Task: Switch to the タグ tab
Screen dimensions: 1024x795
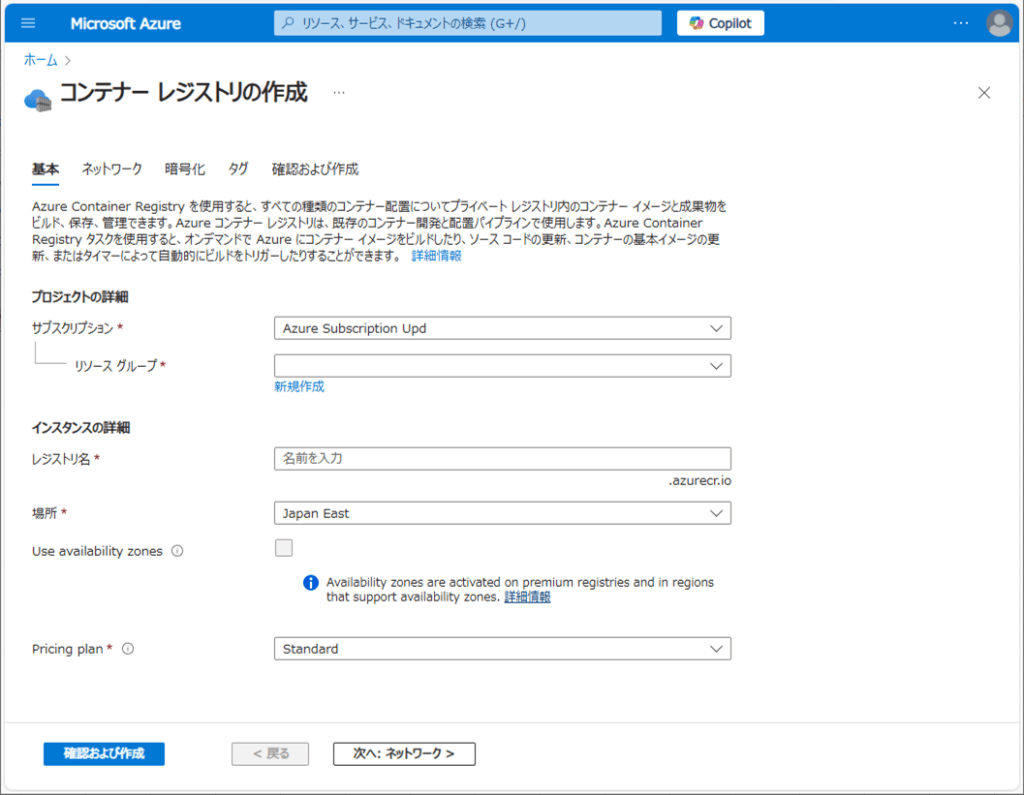Action: (238, 169)
